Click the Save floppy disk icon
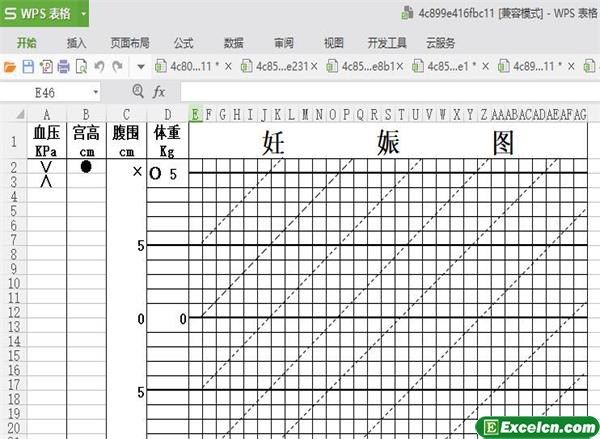 click(28, 67)
